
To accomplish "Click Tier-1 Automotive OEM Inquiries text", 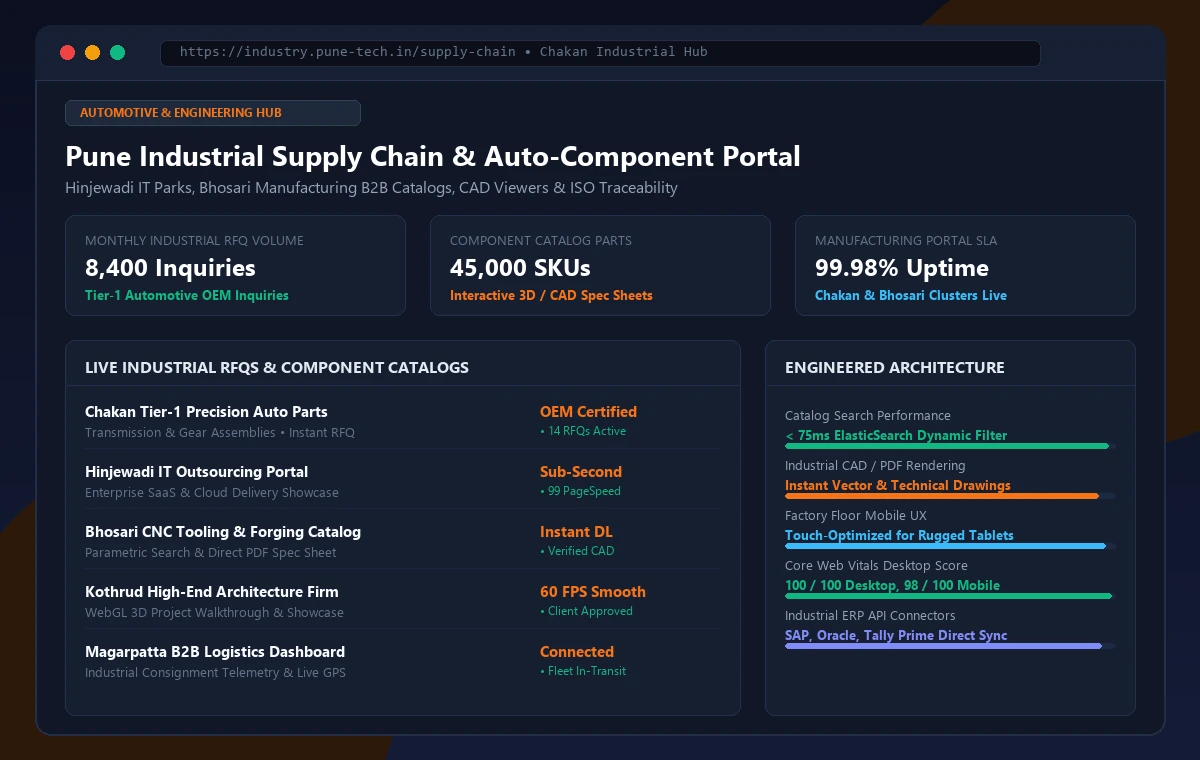I will coord(187,296).
